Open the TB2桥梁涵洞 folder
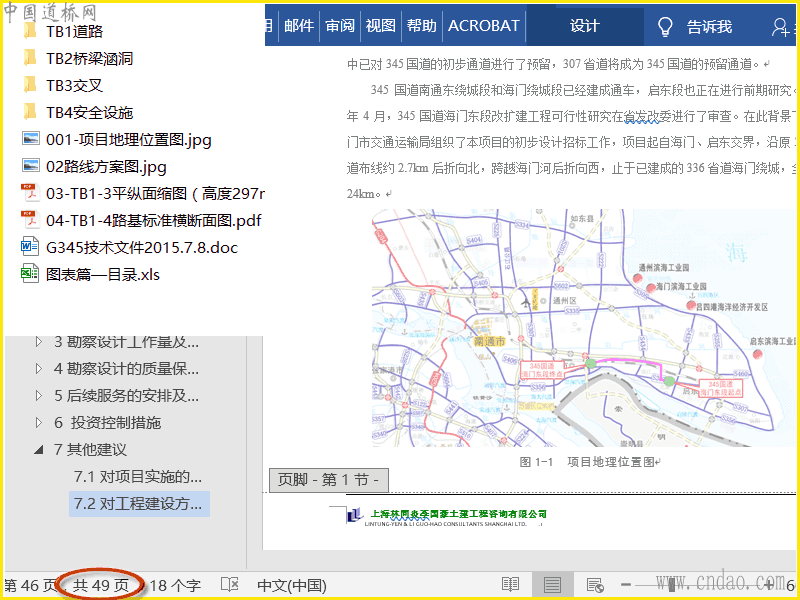Screen dimensions: 800x600 click(x=89, y=58)
